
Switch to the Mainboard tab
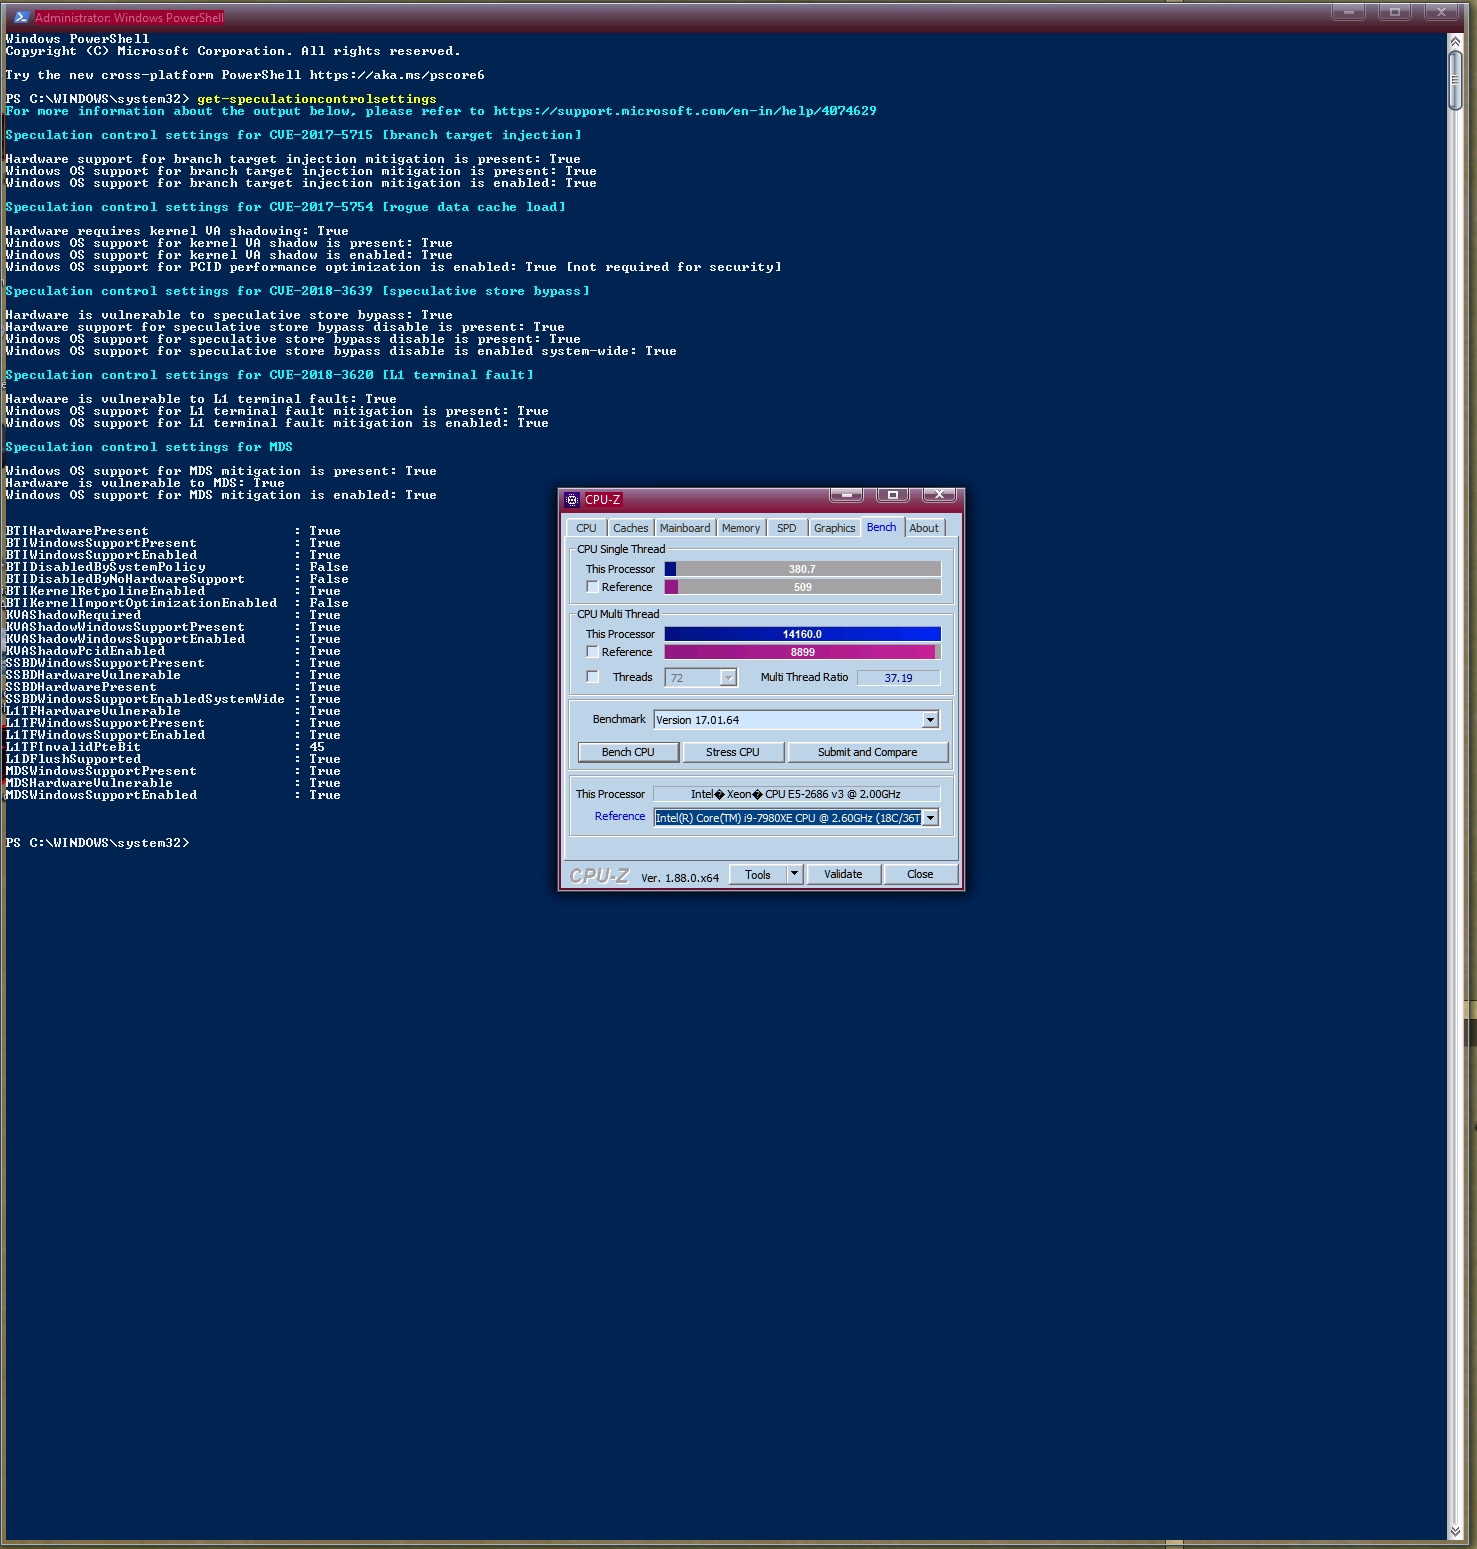[x=685, y=528]
